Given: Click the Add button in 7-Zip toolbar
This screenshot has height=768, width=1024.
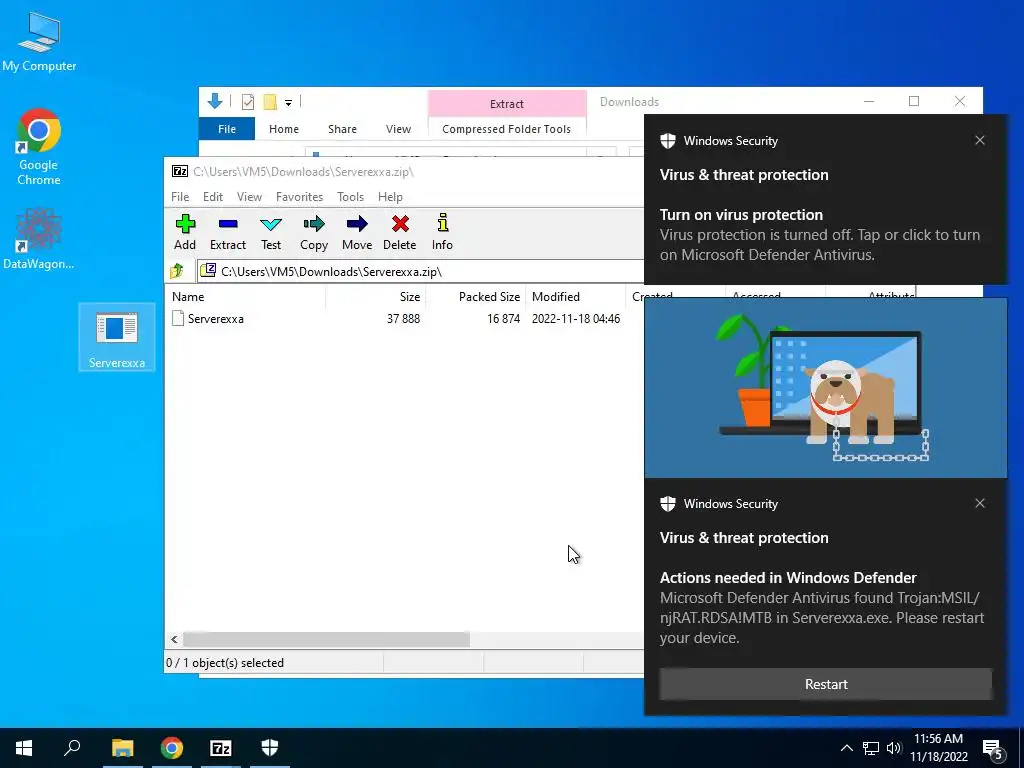Looking at the screenshot, I should click(185, 232).
